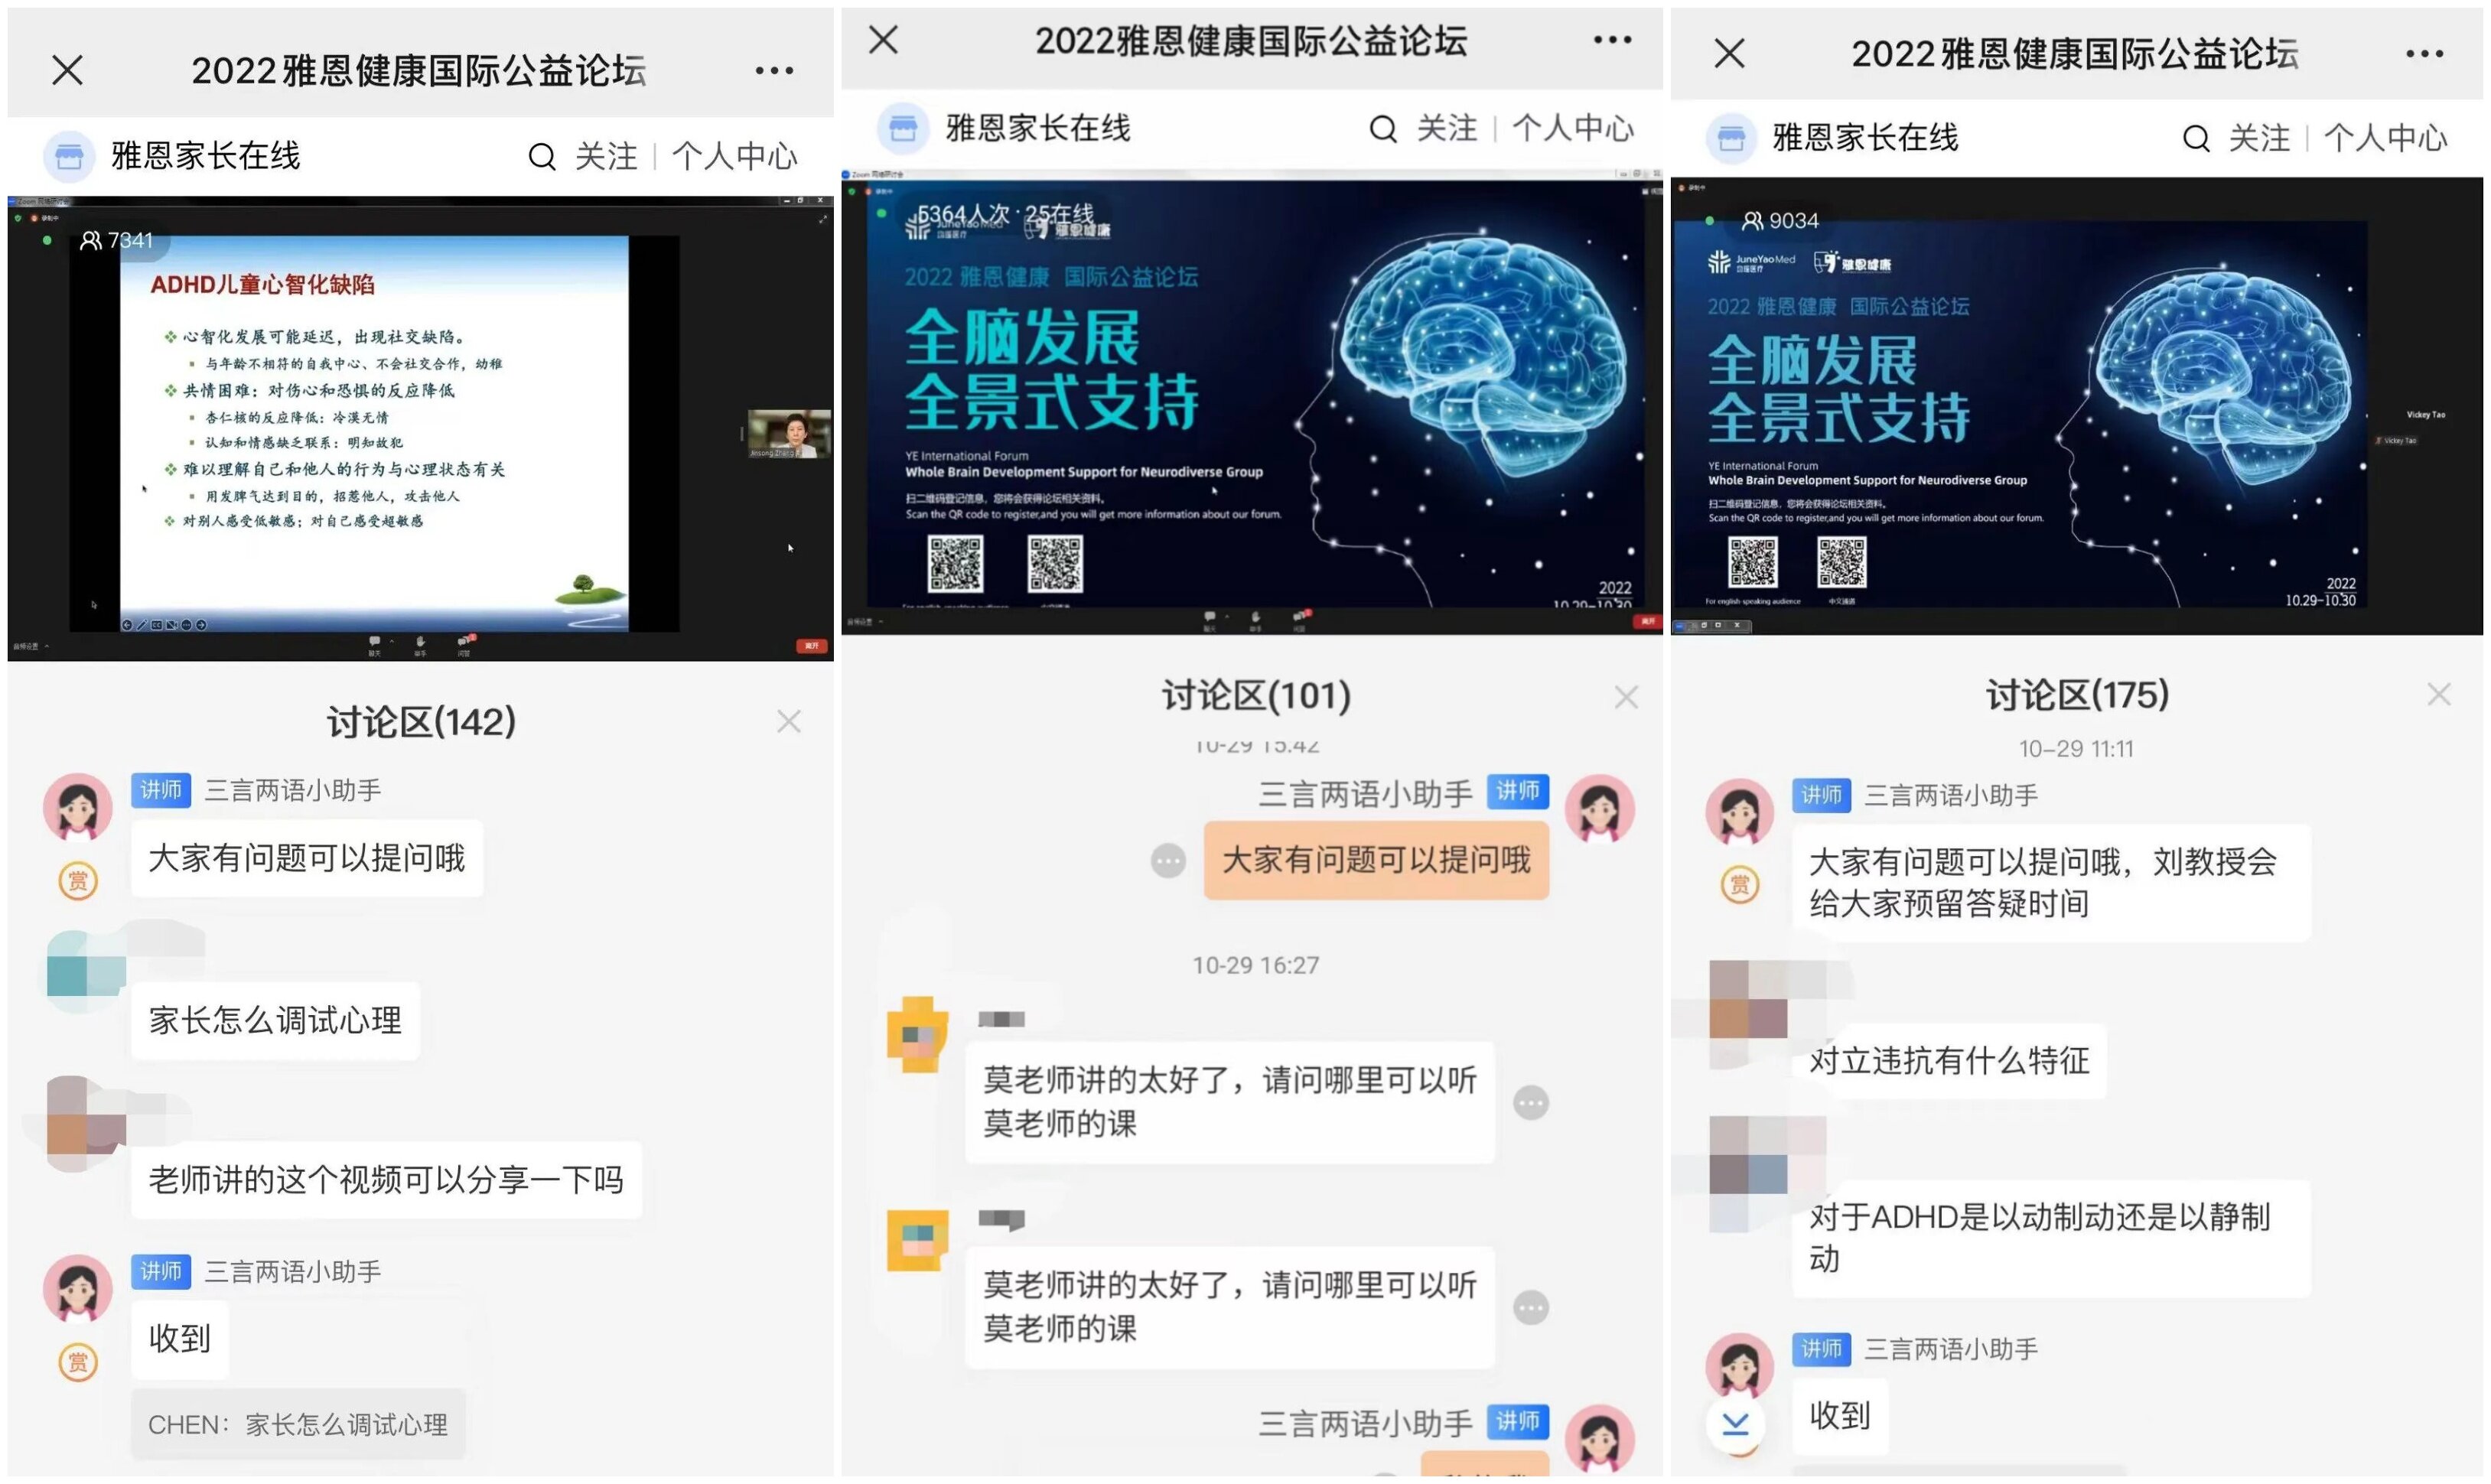This screenshot has height=1484, width=2491.
Task: Open the options bubble beside the first 莫老师讲的太好了 message
Action: point(1531,1103)
